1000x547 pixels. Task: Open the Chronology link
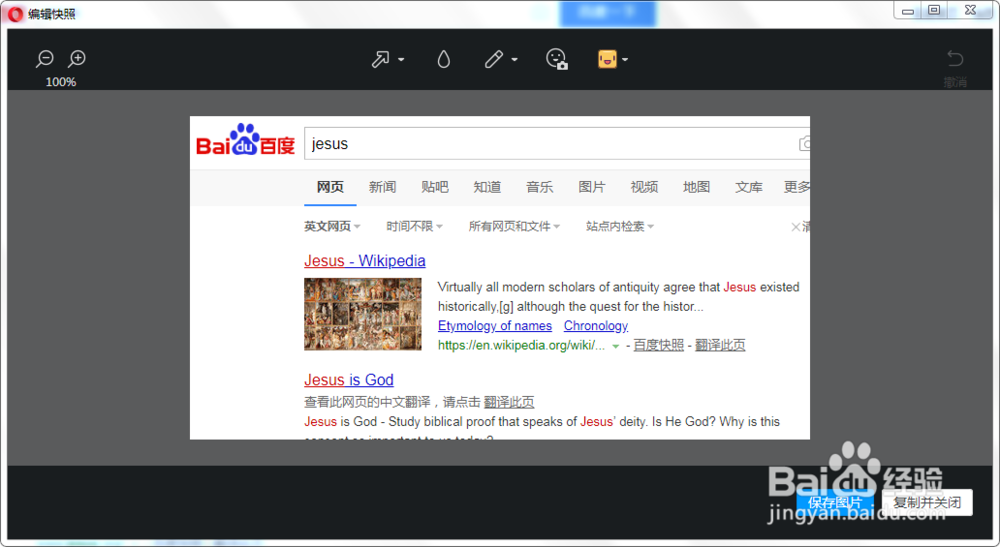(x=596, y=326)
